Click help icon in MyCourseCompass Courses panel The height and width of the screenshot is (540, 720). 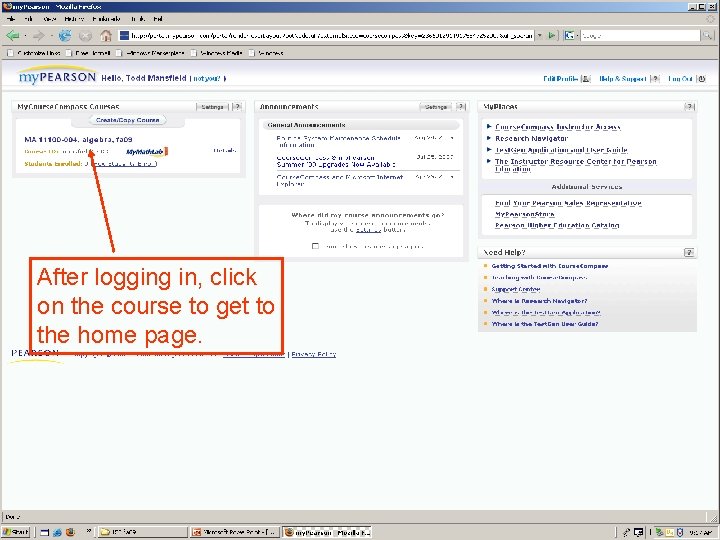(x=237, y=107)
